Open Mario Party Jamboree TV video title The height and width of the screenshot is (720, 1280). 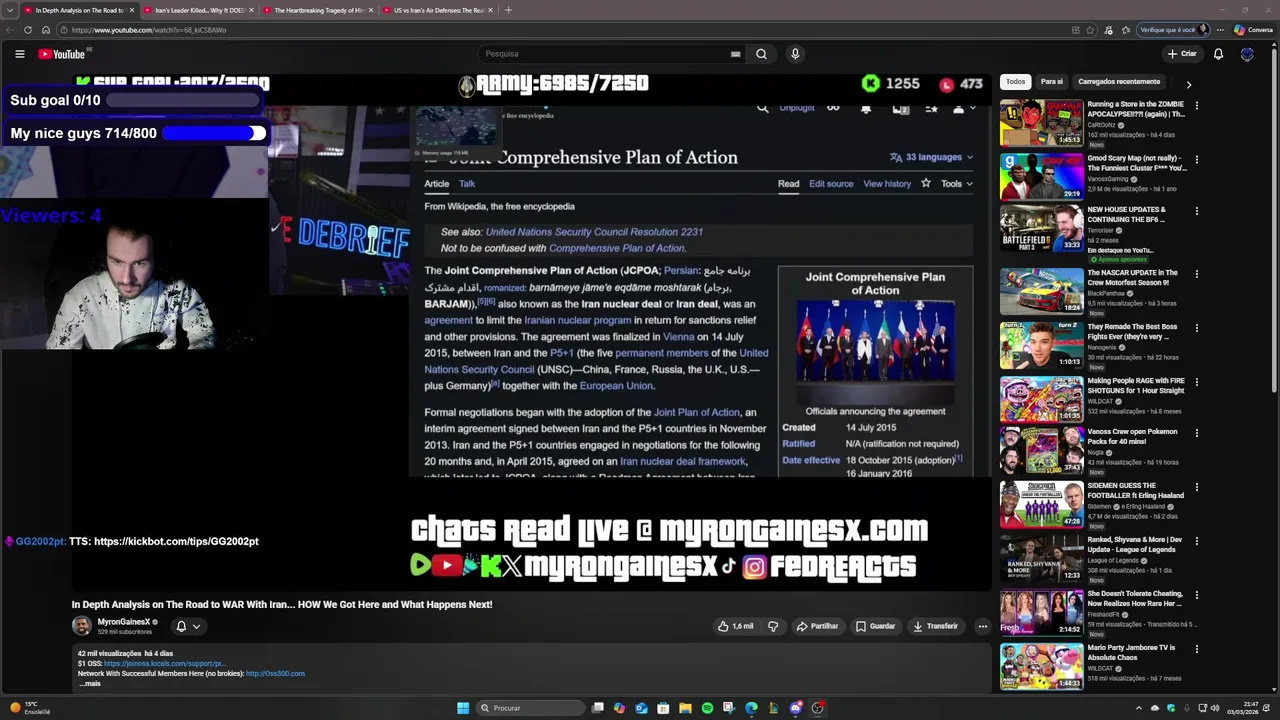pyautogui.click(x=1131, y=652)
